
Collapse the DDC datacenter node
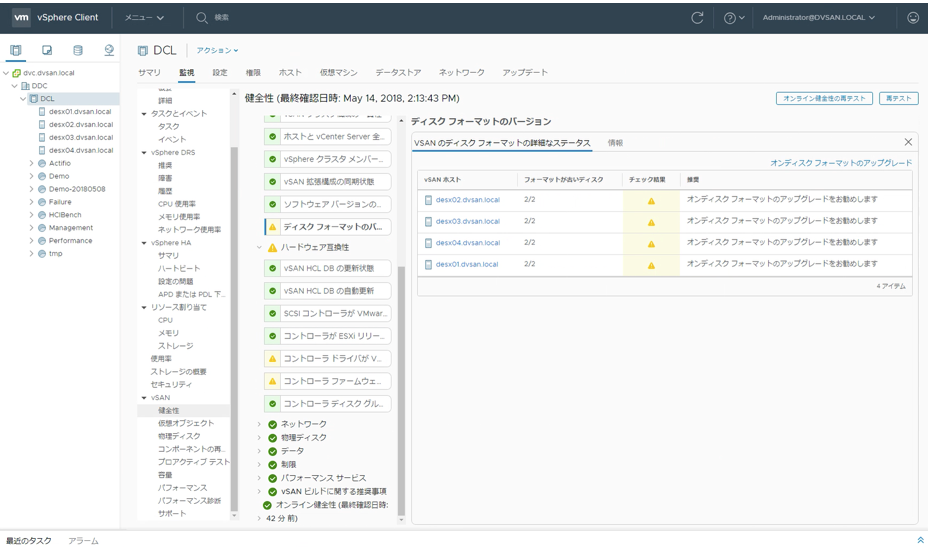(15, 86)
